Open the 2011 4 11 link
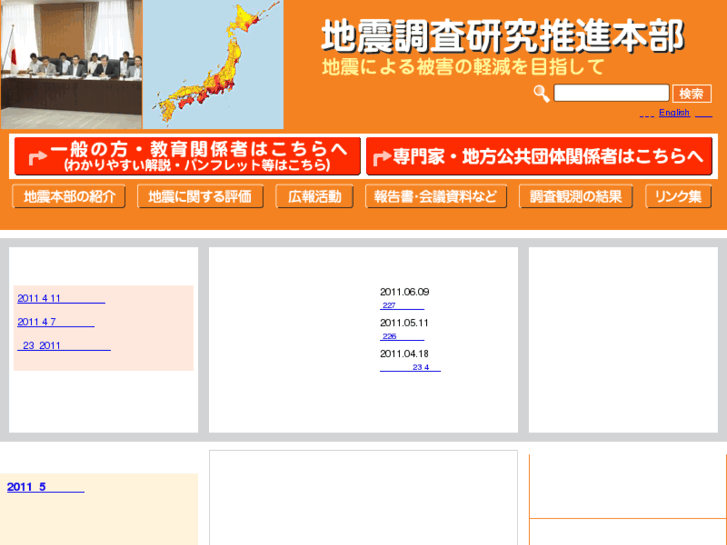Viewport: 727px width, 545px height. [61, 299]
